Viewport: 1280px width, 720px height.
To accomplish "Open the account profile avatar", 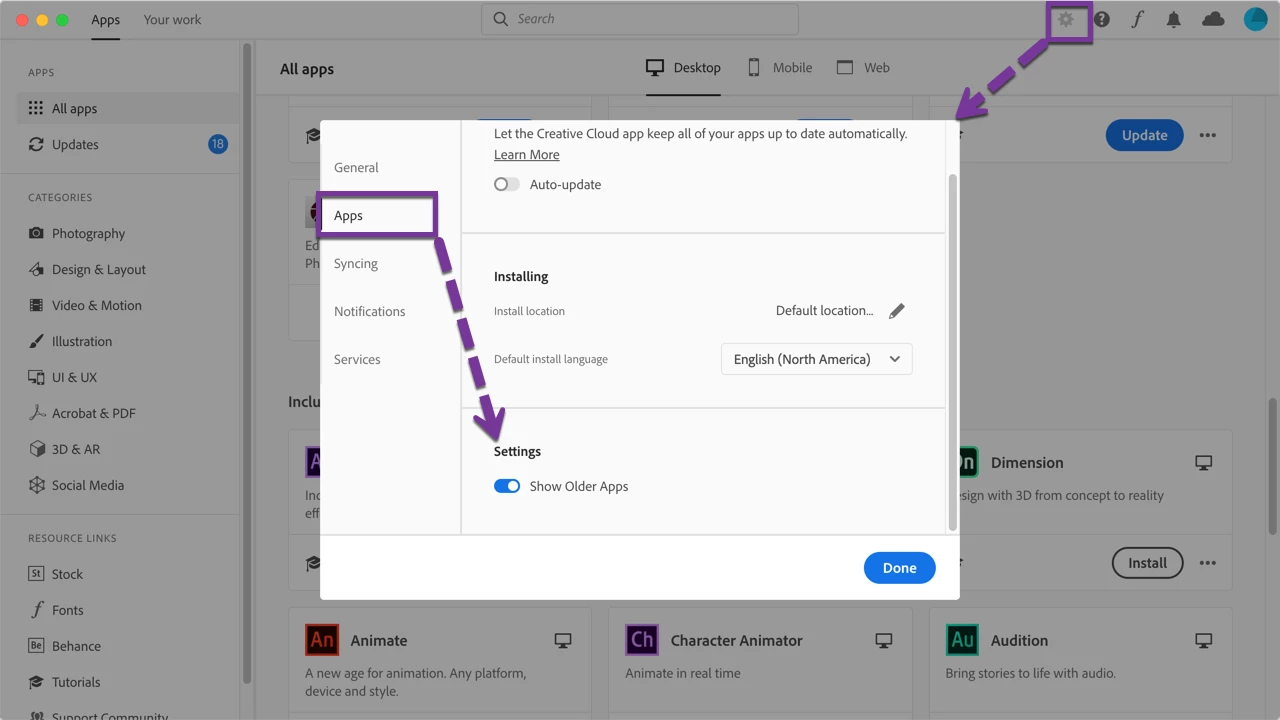I will [x=1255, y=19].
